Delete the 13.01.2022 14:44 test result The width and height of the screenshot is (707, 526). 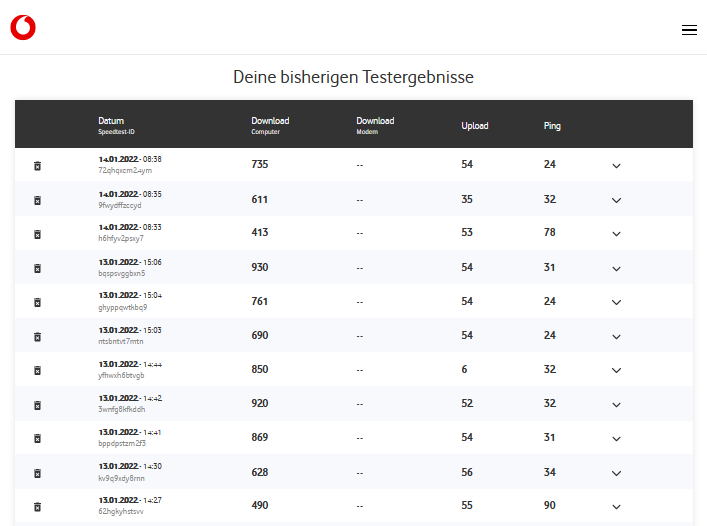37,370
